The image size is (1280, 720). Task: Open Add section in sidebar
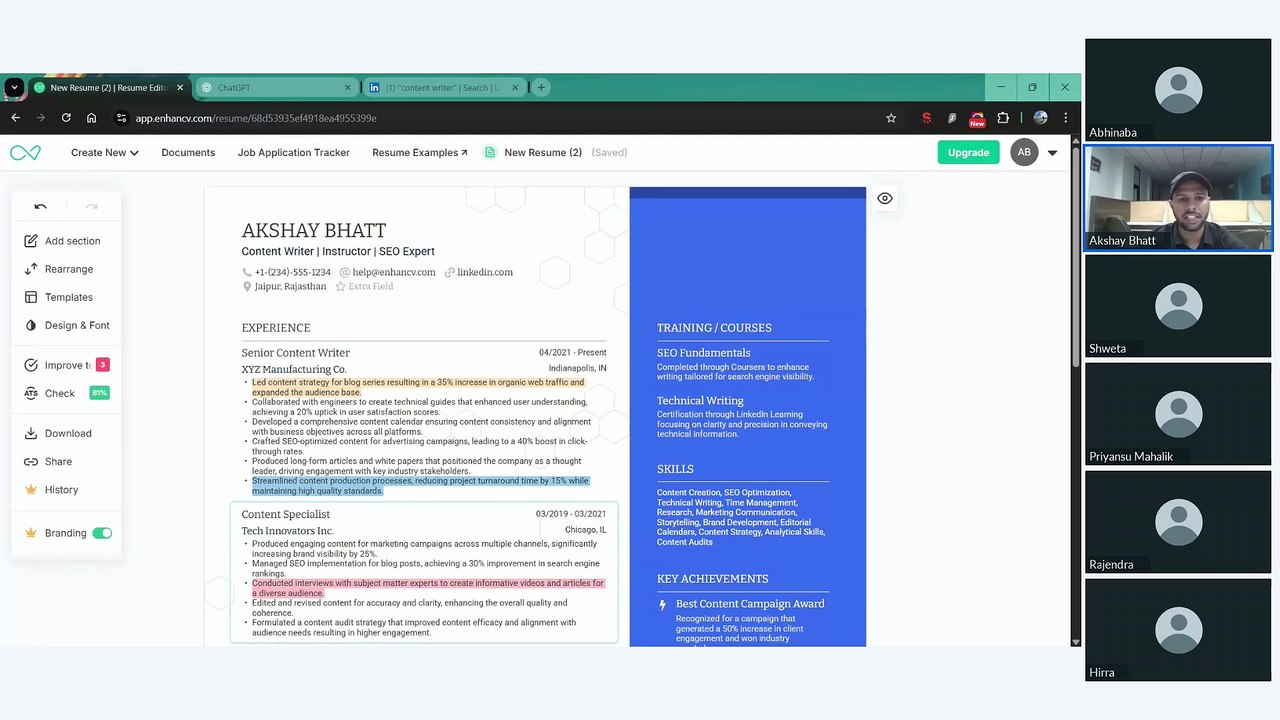click(62, 241)
